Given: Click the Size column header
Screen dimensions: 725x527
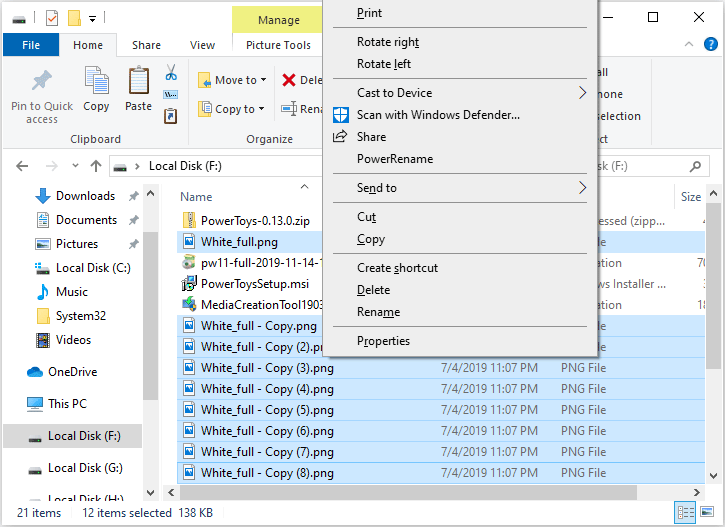Looking at the screenshot, I should pos(691,197).
